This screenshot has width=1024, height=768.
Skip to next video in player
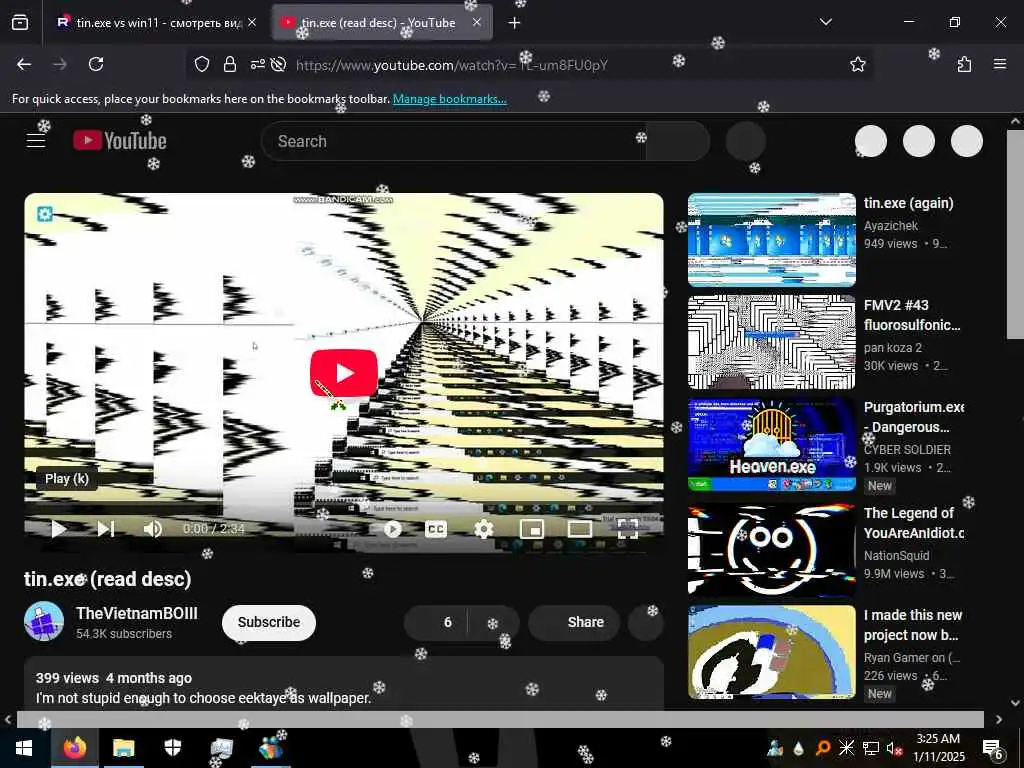pyautogui.click(x=106, y=528)
